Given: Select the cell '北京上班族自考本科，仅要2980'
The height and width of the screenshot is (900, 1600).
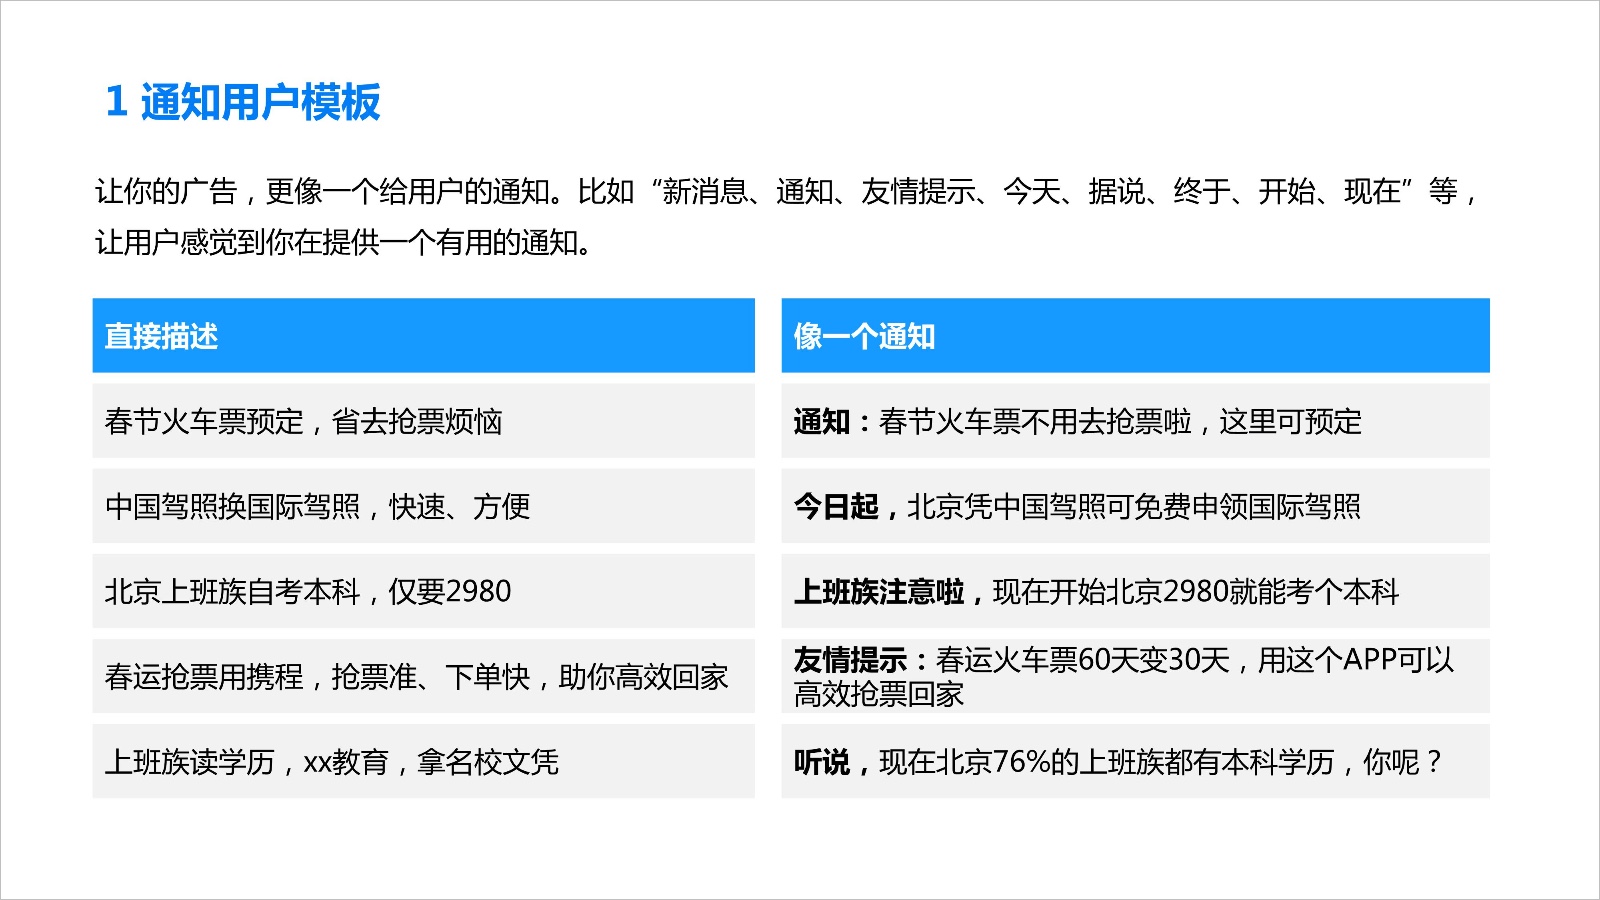Looking at the screenshot, I should coord(423,591).
